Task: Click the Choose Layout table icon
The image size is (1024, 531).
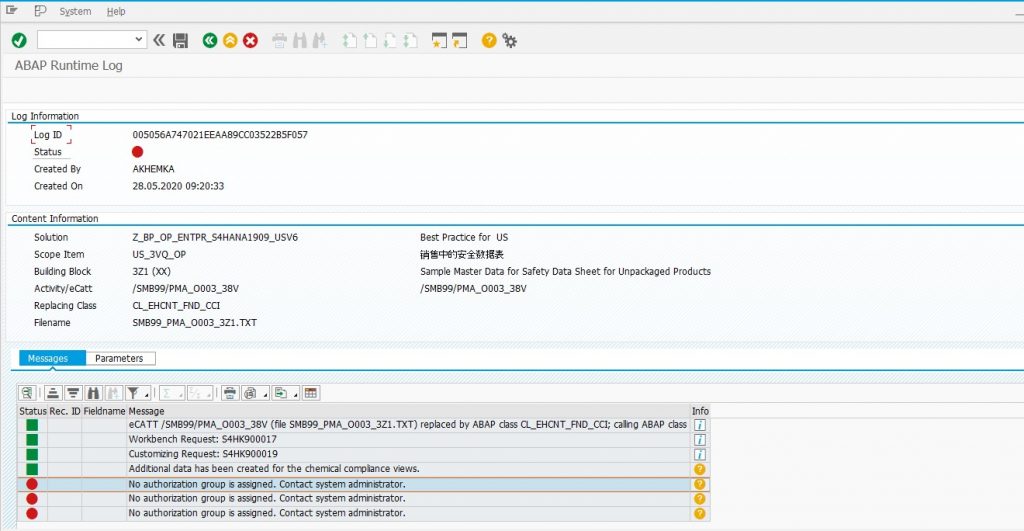Action: [x=311, y=393]
